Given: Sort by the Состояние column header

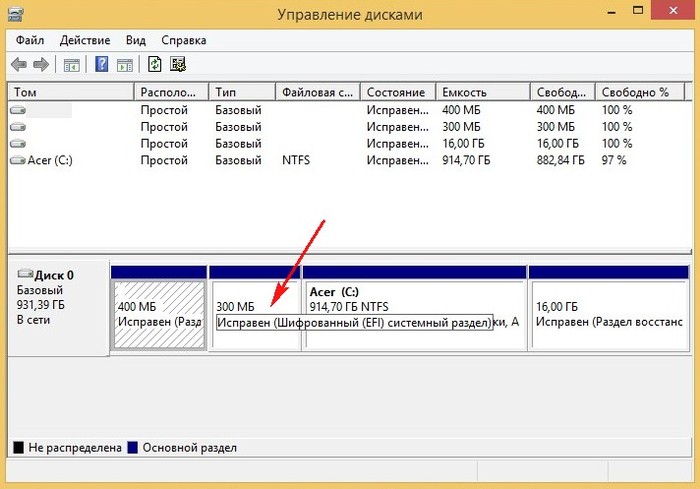Looking at the screenshot, I should tap(398, 92).
